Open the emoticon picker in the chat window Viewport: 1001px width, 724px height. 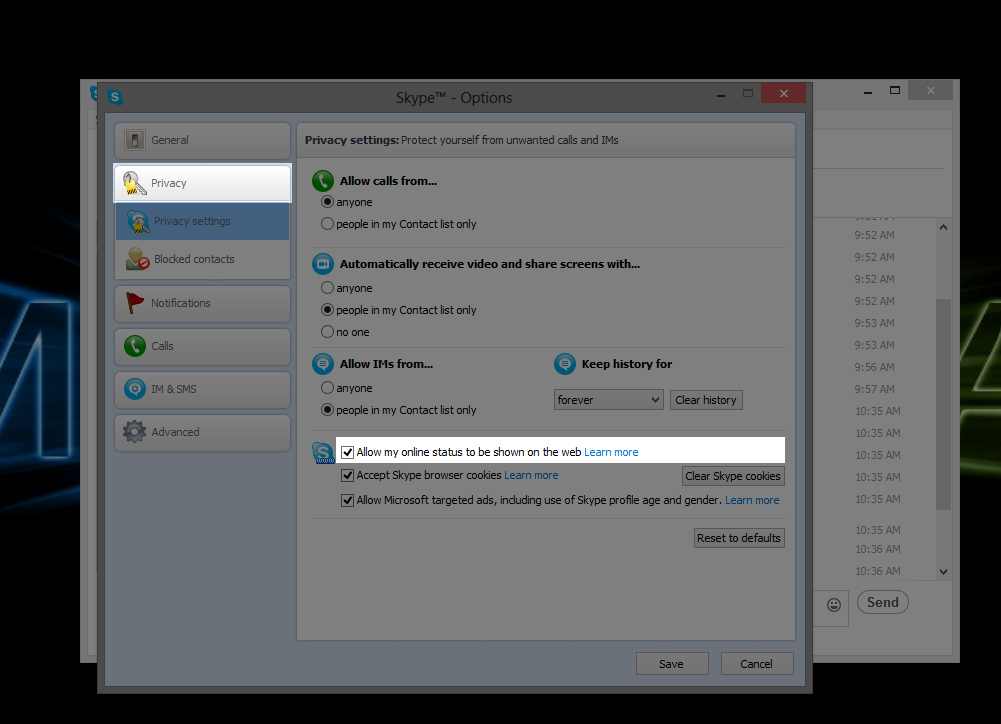(x=834, y=605)
